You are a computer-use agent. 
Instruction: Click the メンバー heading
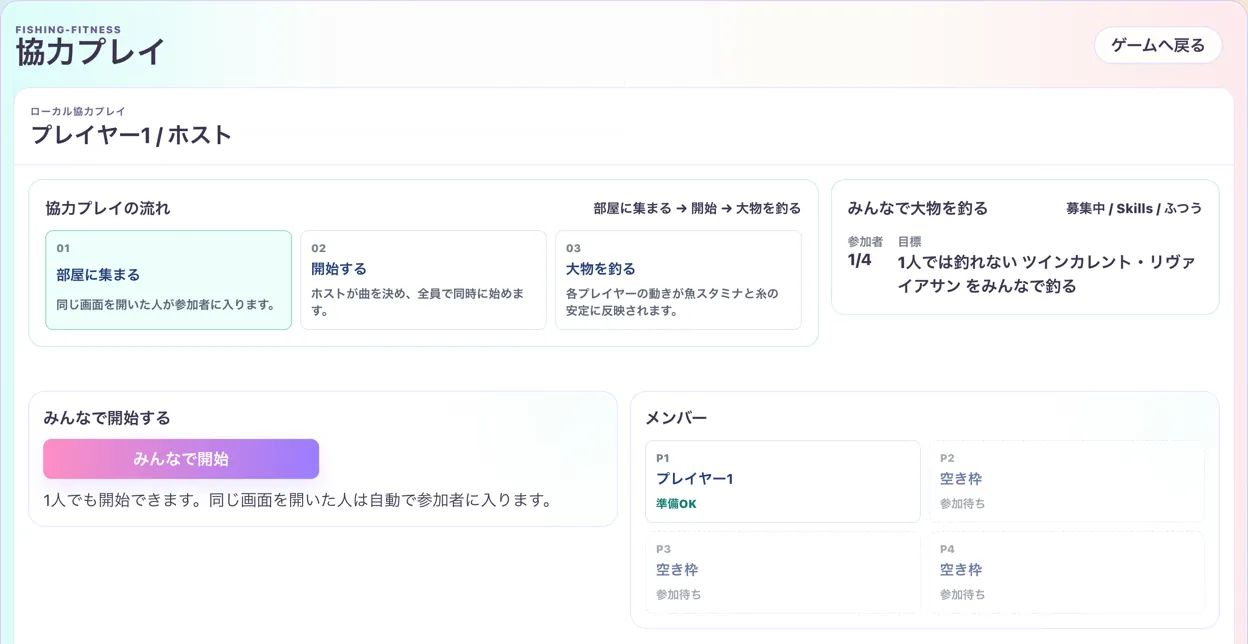tap(676, 418)
